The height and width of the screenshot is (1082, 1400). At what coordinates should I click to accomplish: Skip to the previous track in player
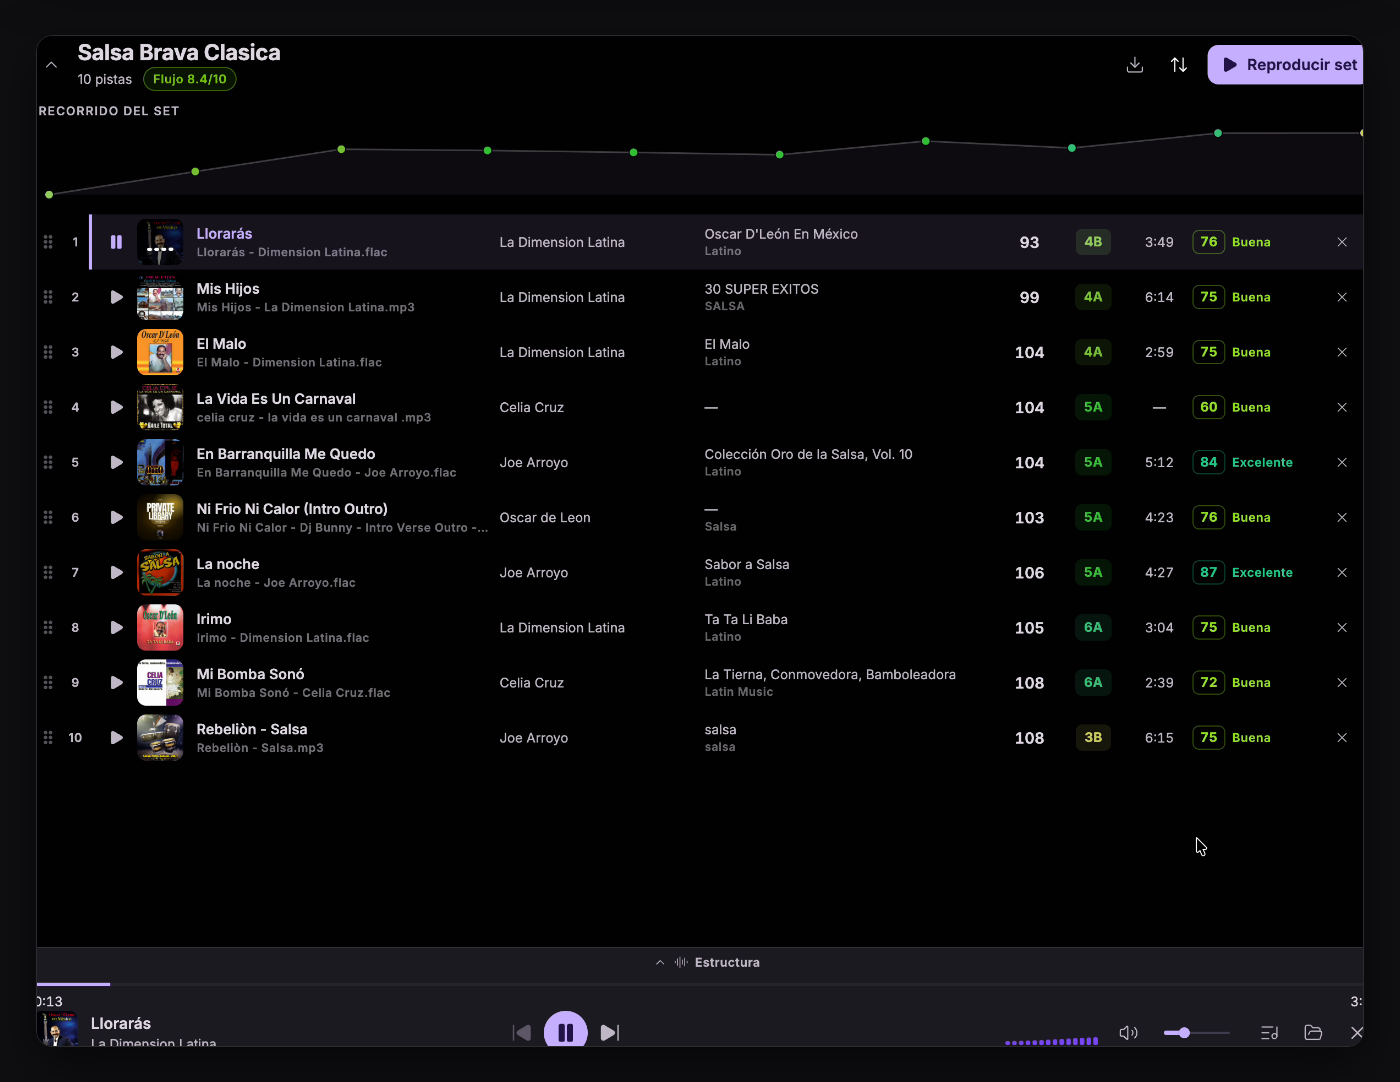tap(522, 1033)
